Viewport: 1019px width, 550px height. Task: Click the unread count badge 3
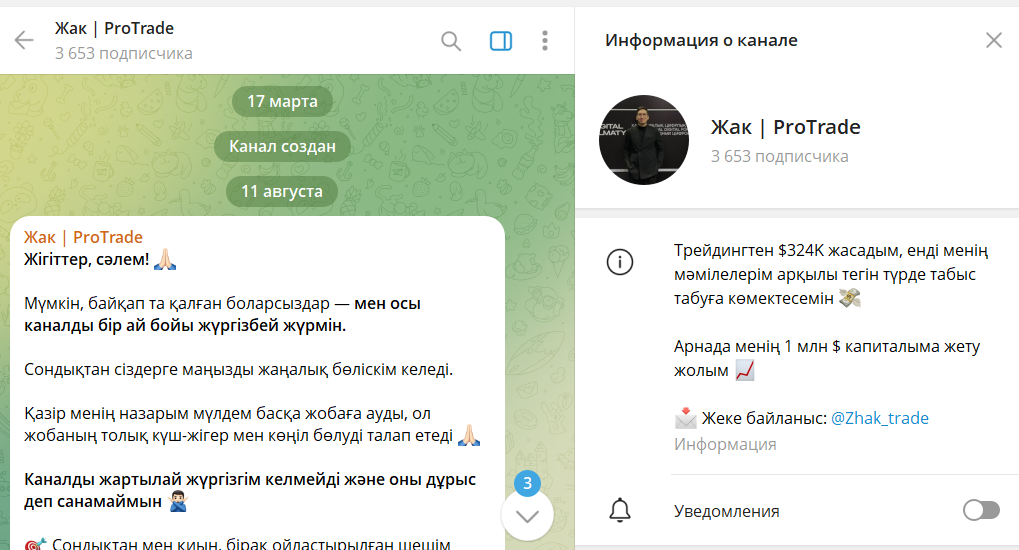tap(527, 483)
